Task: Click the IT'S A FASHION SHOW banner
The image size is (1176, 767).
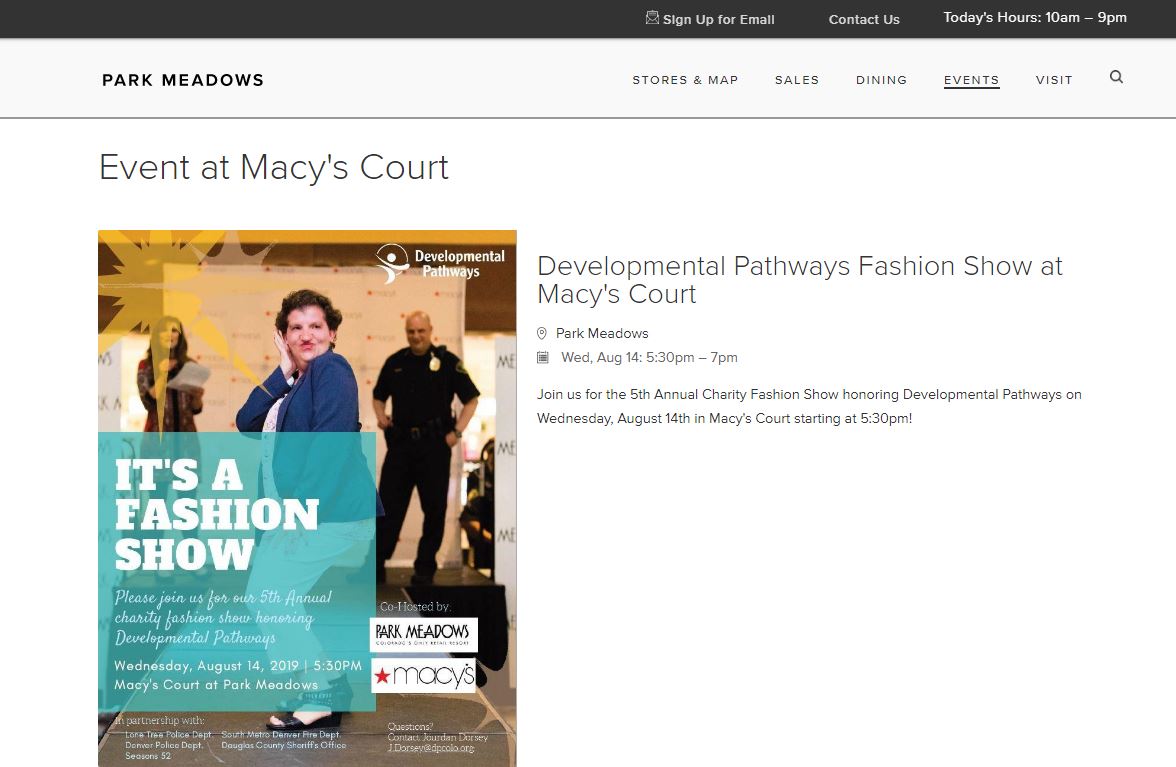Action: click(x=216, y=514)
